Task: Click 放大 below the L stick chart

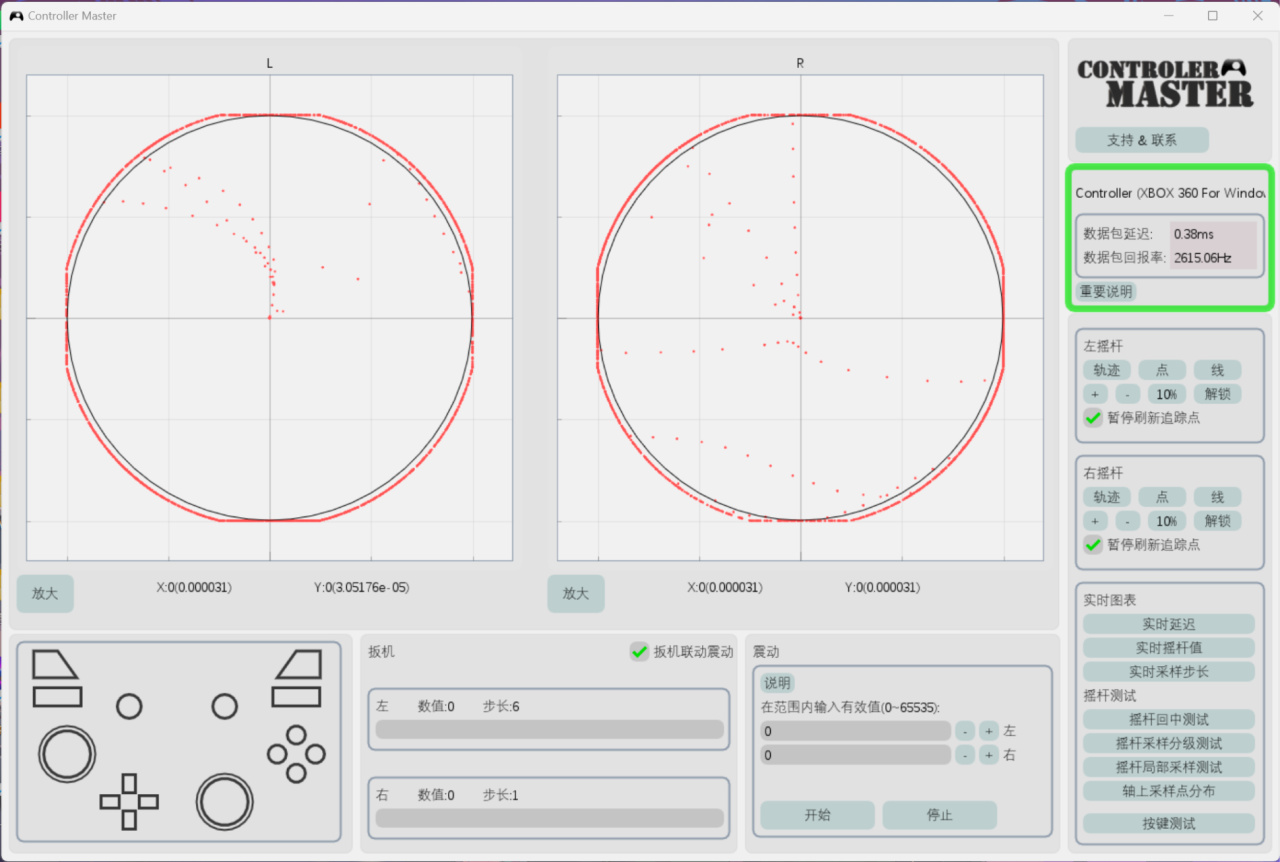Action: [45, 593]
